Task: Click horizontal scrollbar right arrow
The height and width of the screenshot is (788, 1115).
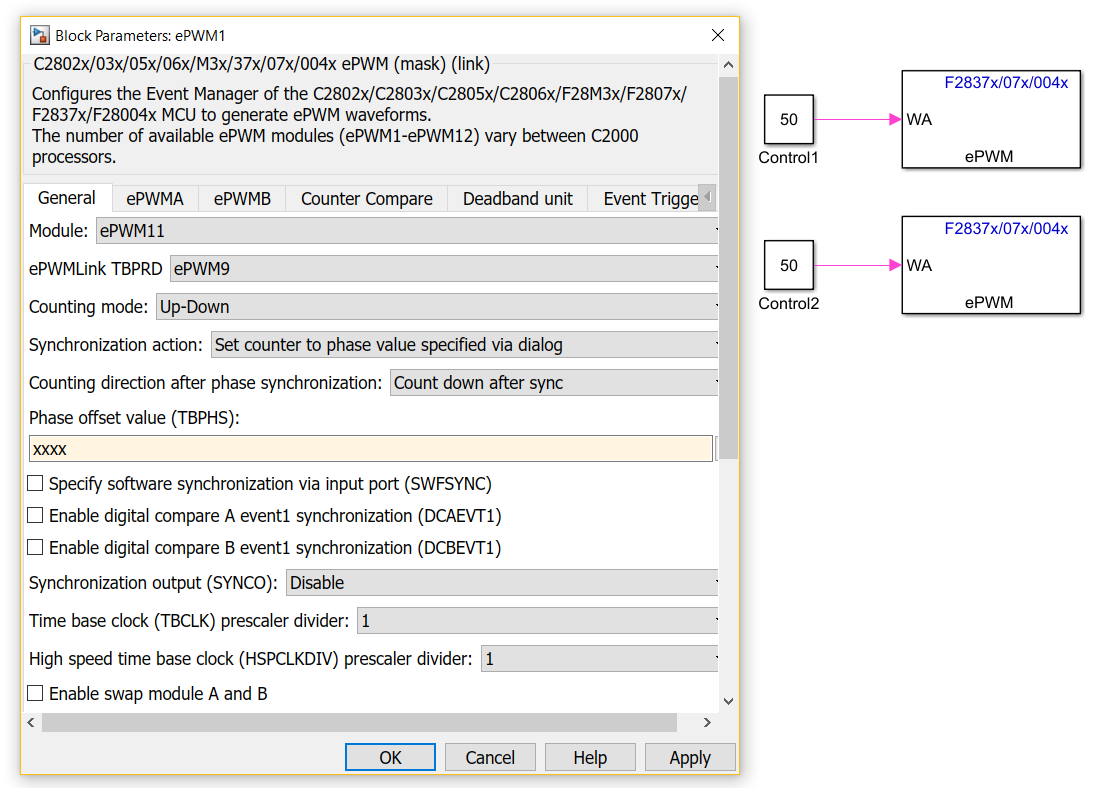Action: pos(707,723)
